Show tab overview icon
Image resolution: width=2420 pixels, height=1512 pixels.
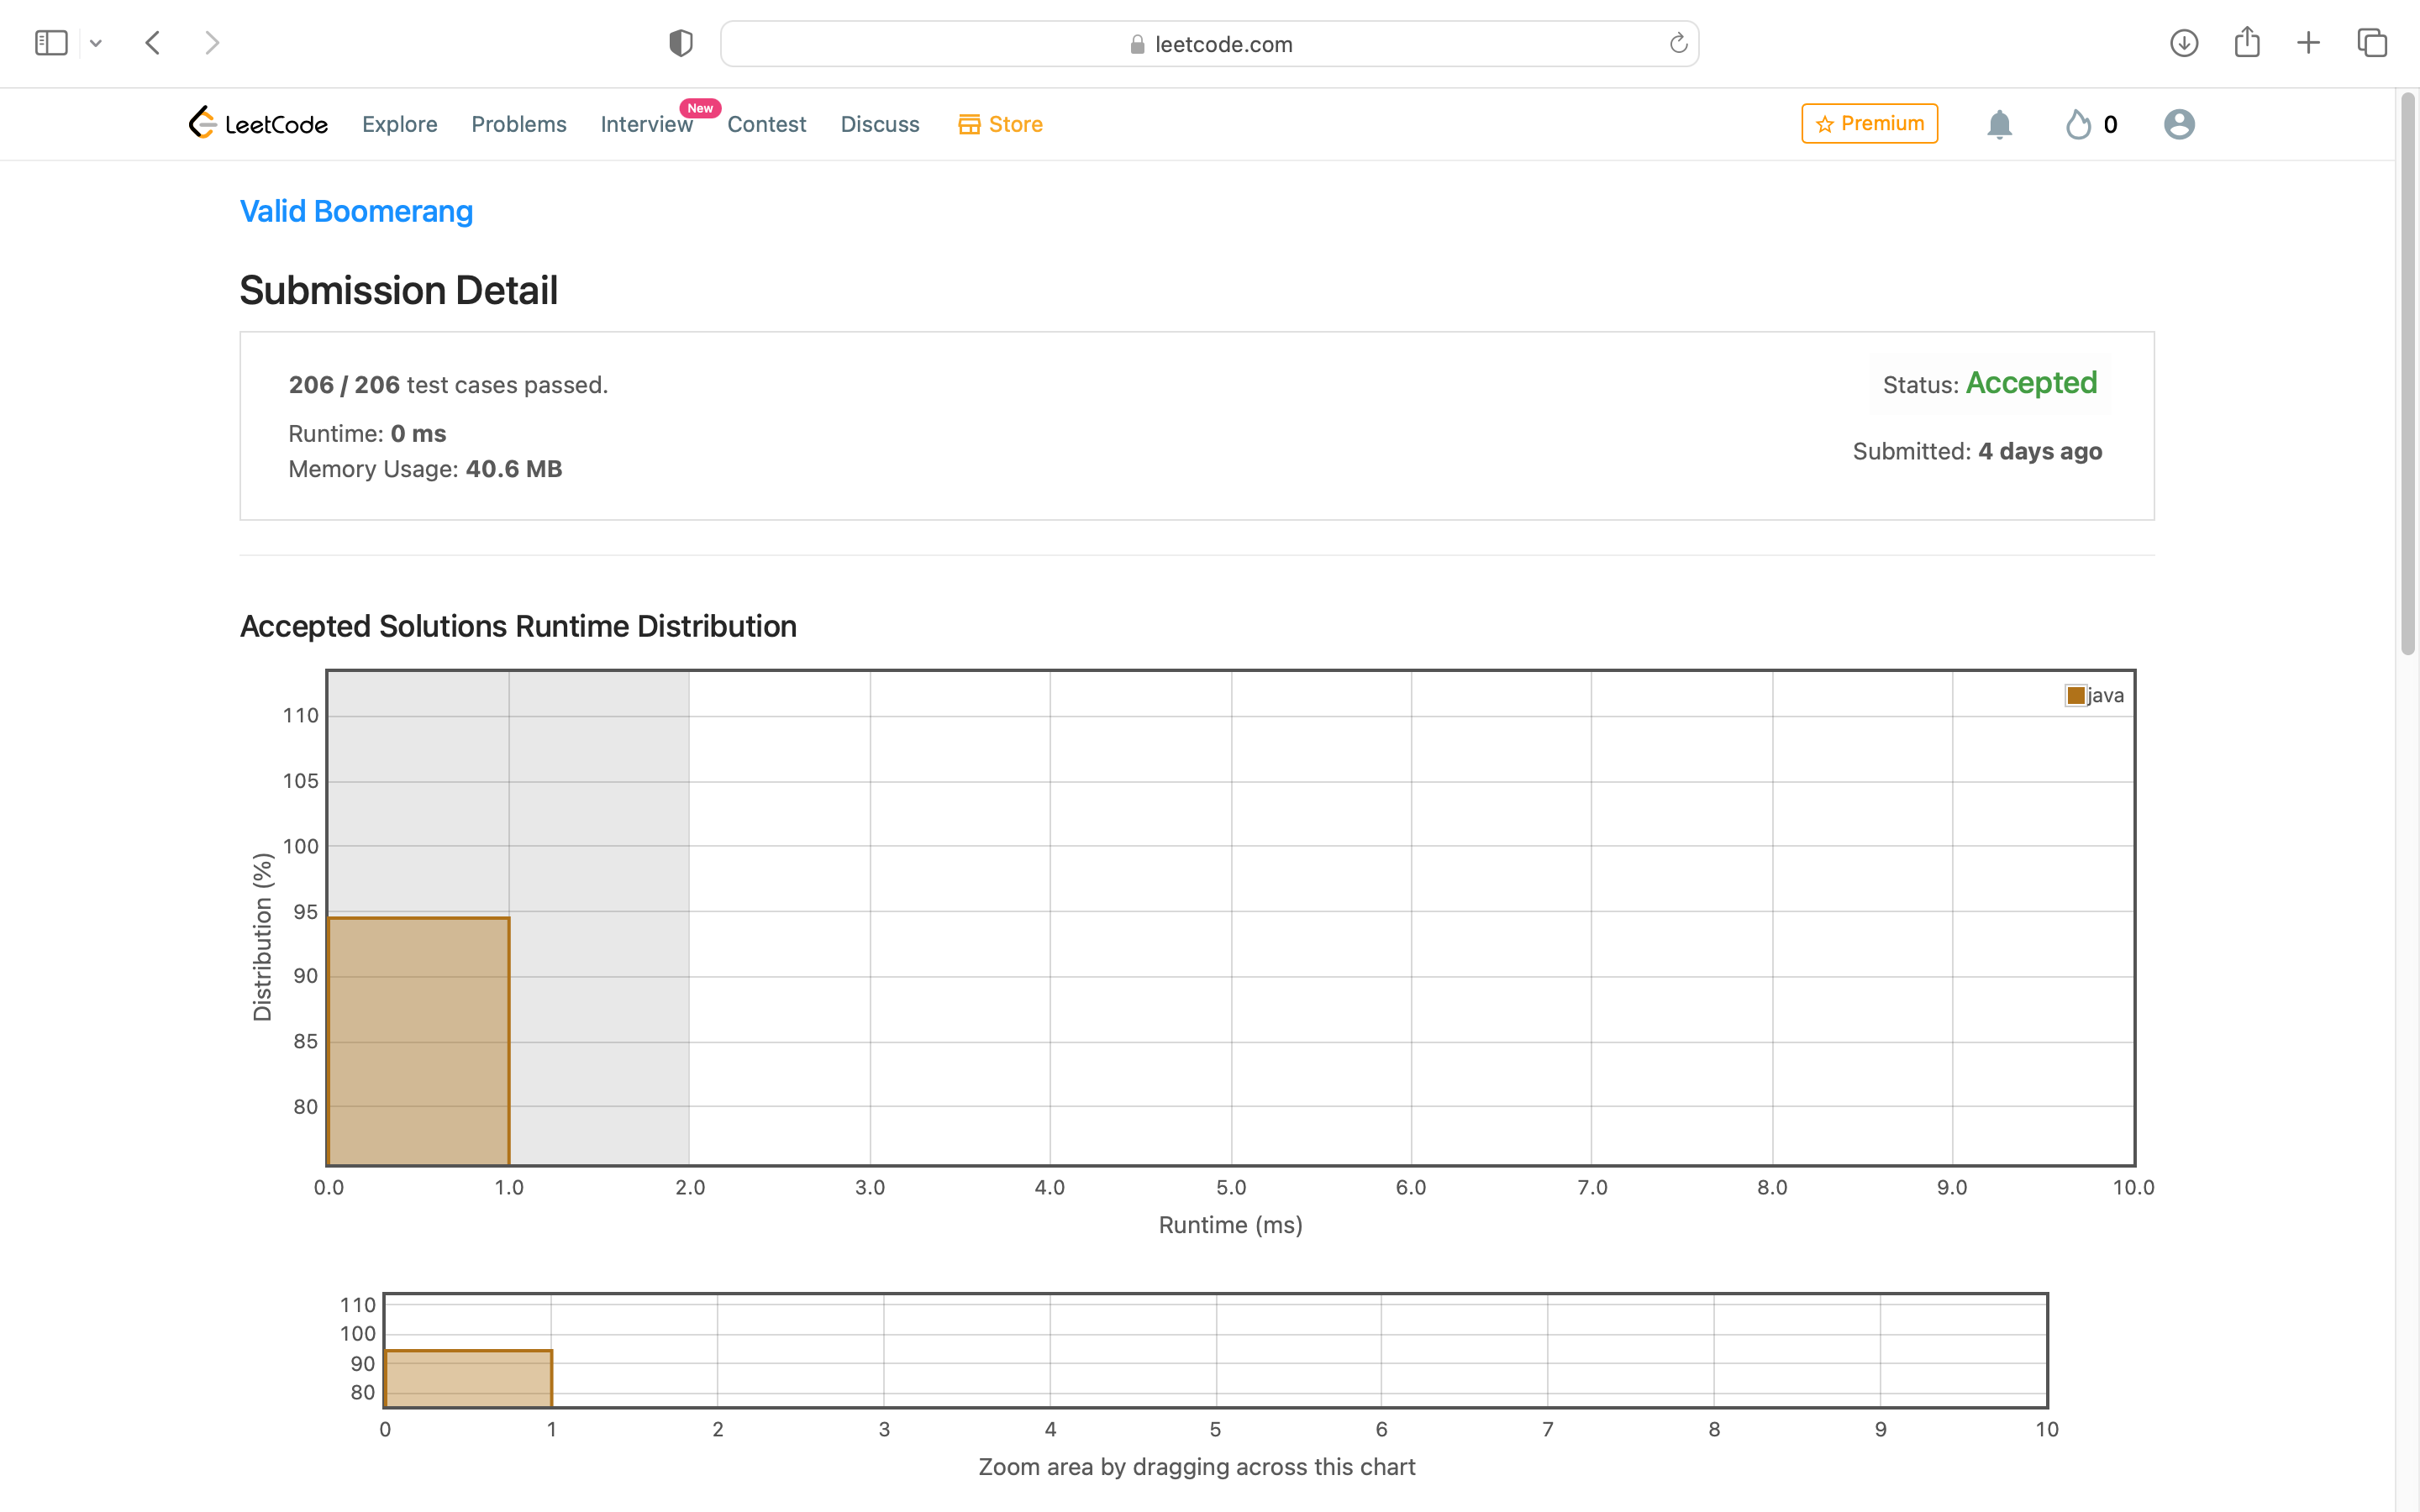point(2372,43)
